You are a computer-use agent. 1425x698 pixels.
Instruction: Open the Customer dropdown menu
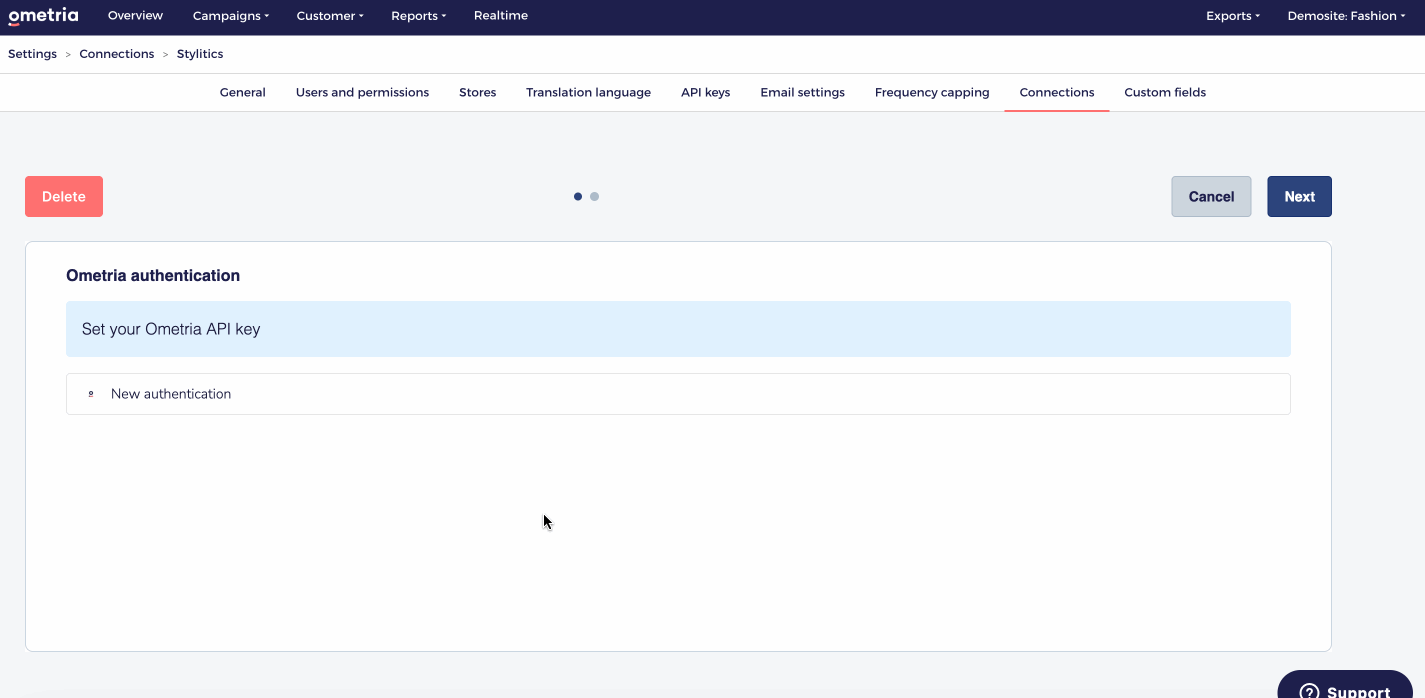[330, 16]
